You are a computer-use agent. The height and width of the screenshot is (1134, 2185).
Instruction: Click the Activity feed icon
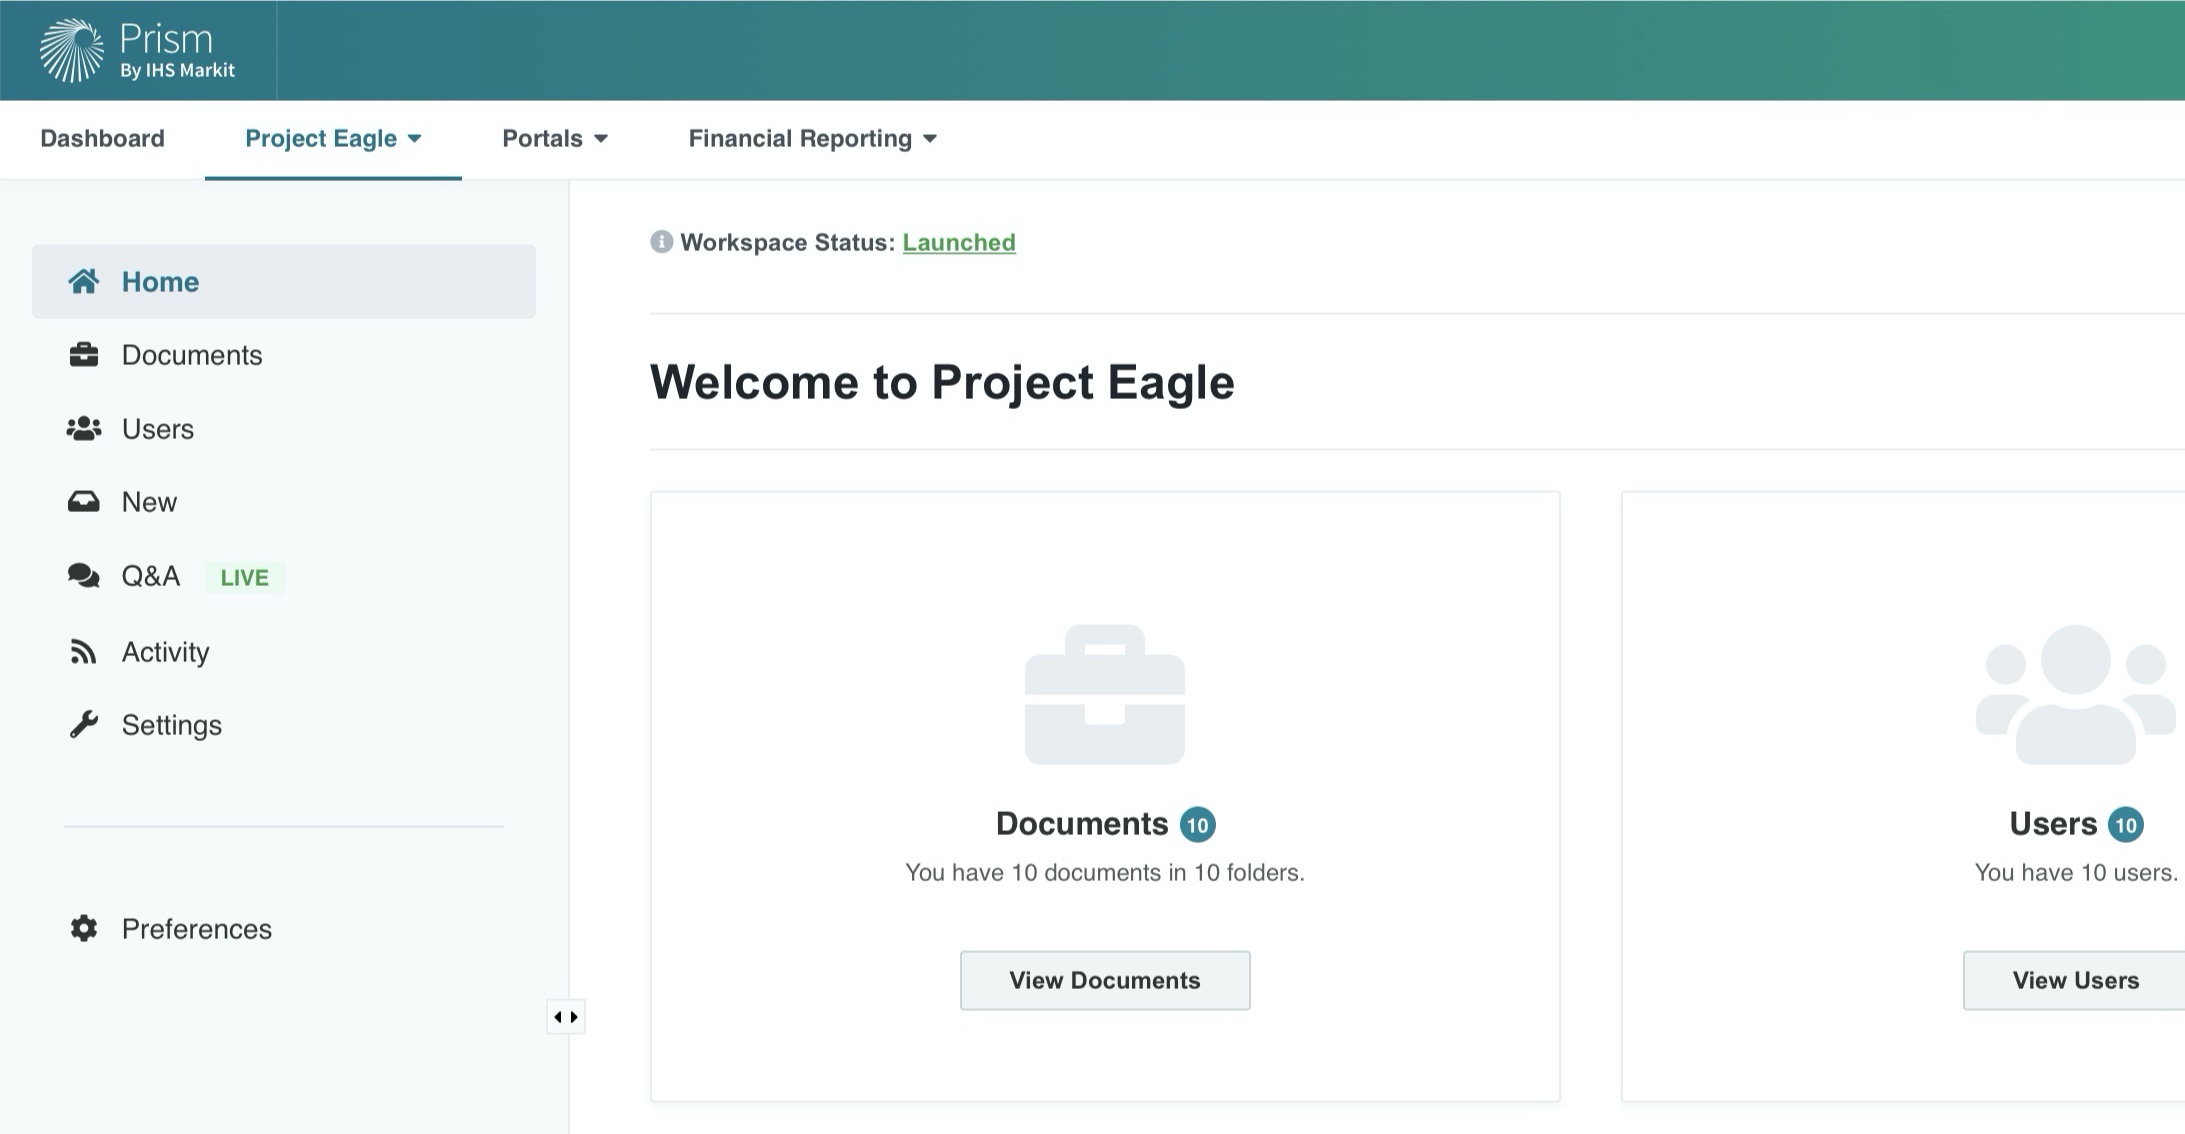[x=84, y=652]
